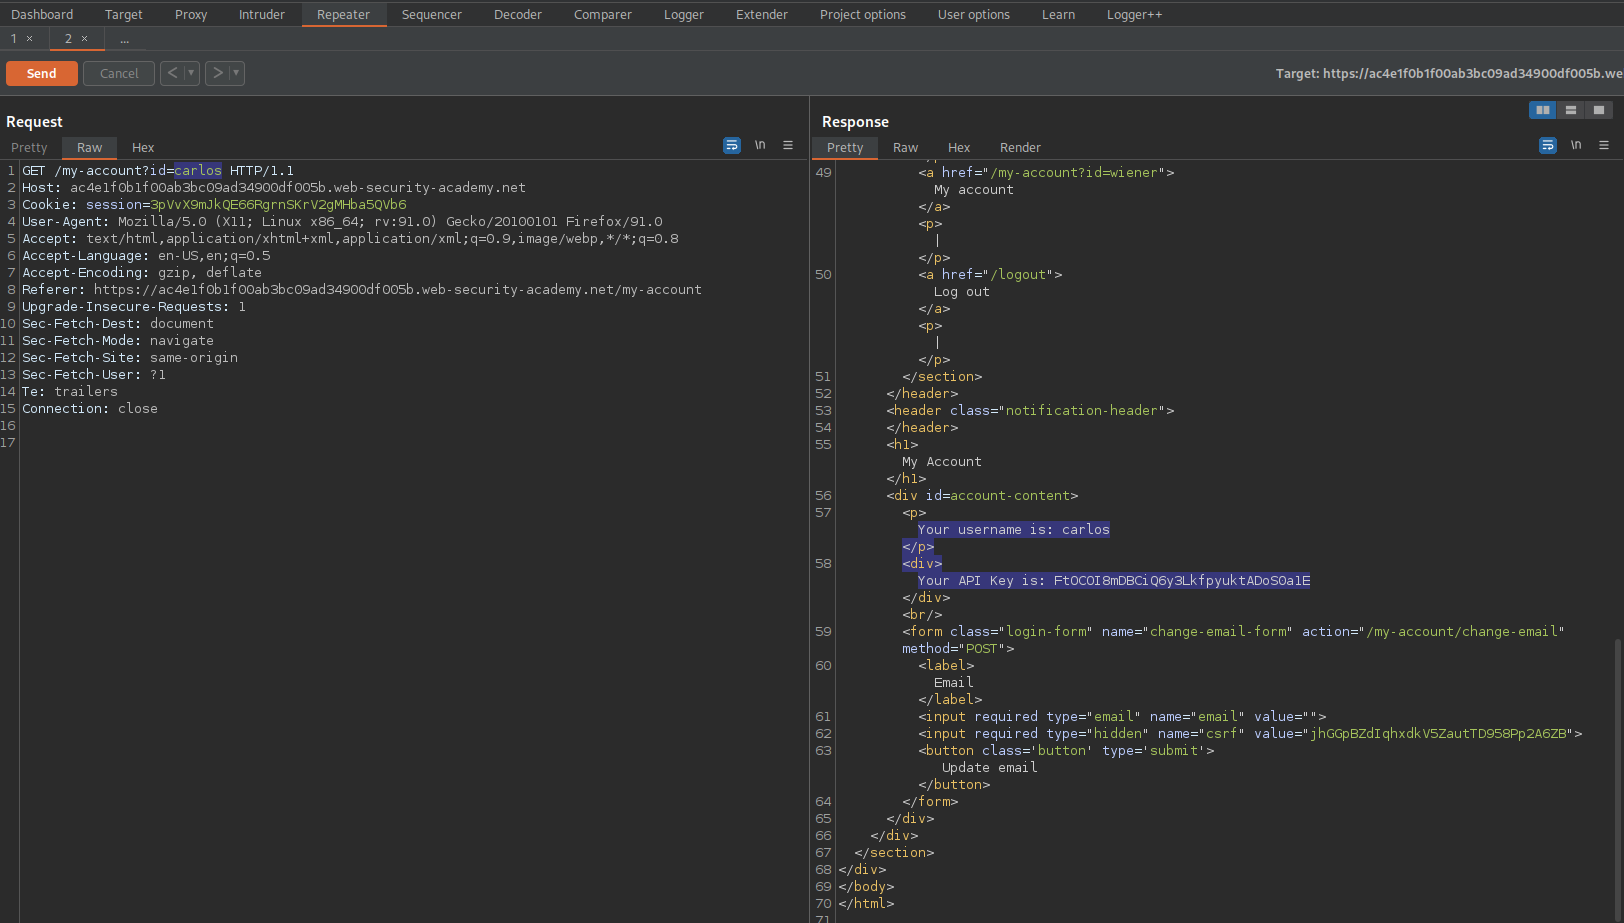Go back to previous request in history

(172, 73)
